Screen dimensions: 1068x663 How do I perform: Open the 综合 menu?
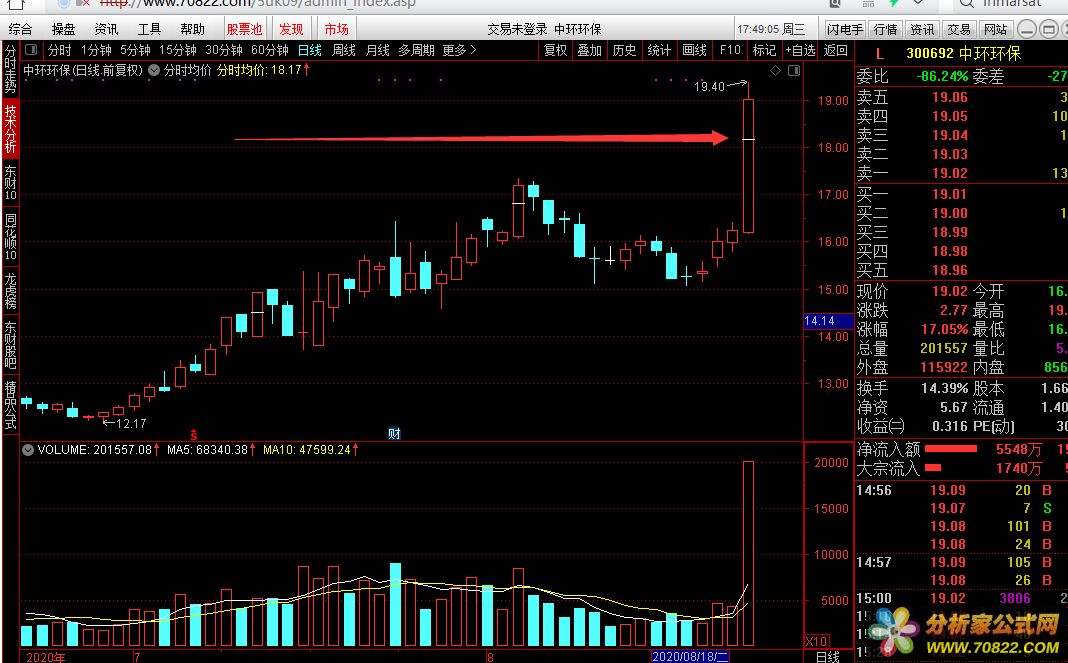coord(20,29)
